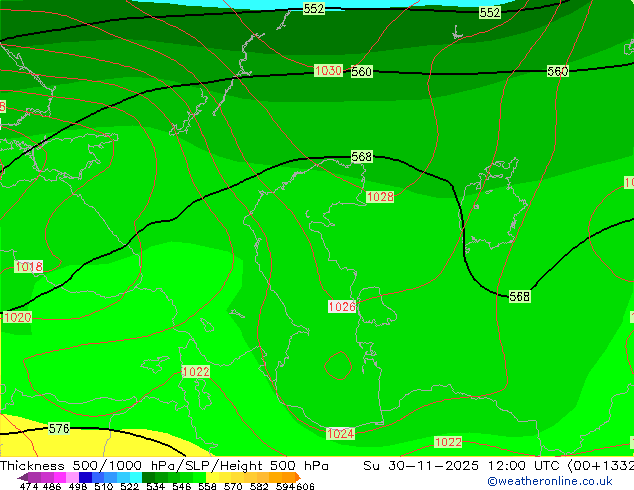
Task: Click the 1018 isobar label
Action: coord(29,267)
